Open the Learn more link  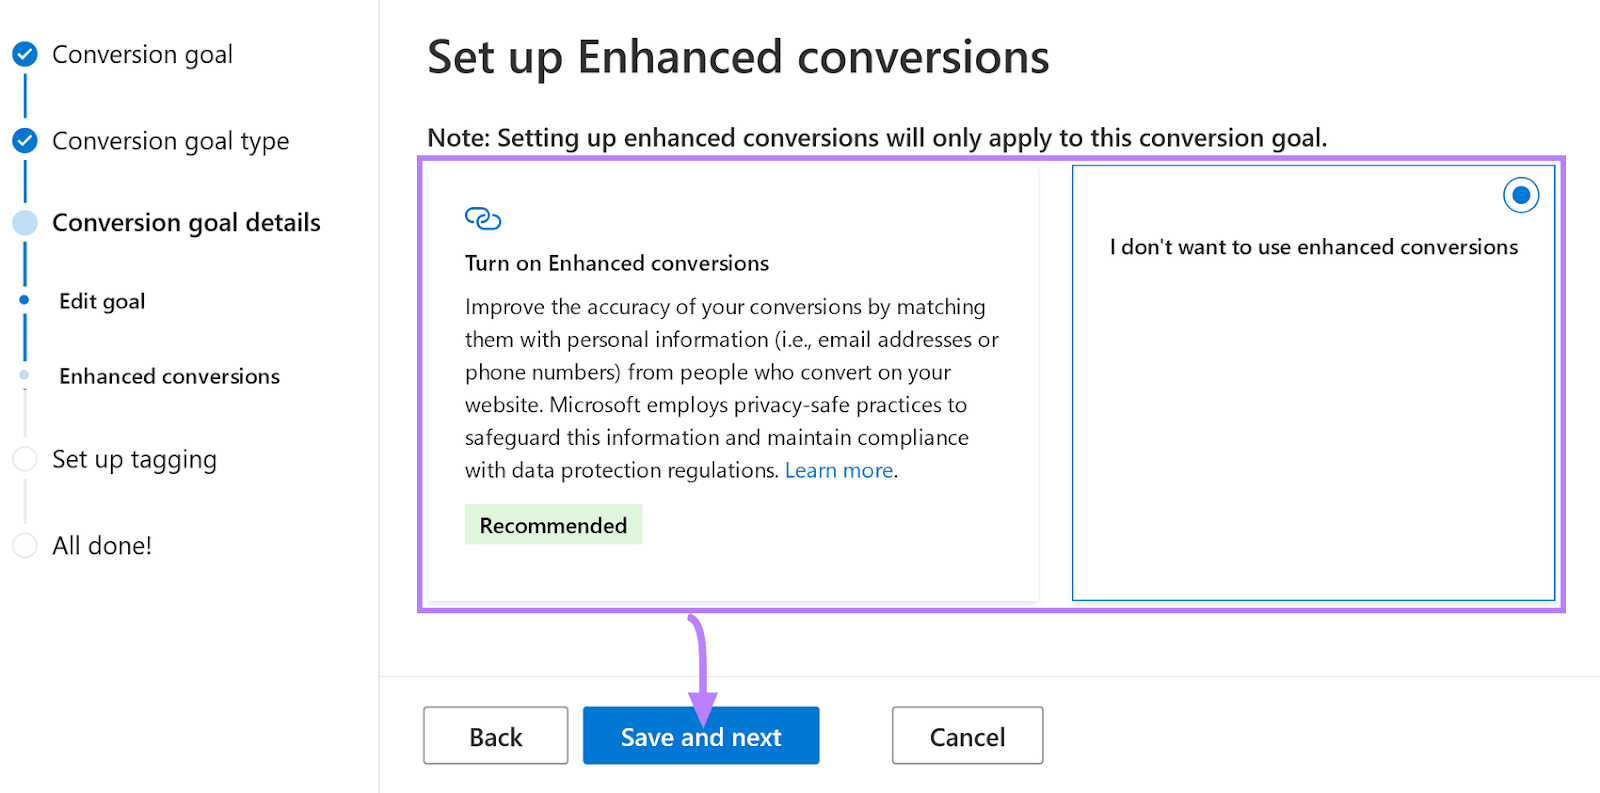click(x=839, y=470)
